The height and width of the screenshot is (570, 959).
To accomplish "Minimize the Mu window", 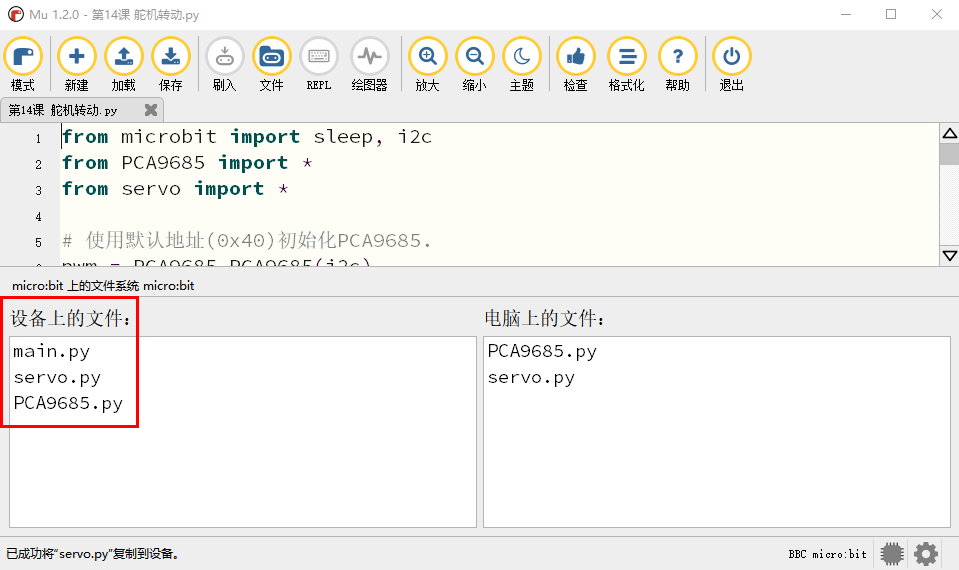I will 846,14.
